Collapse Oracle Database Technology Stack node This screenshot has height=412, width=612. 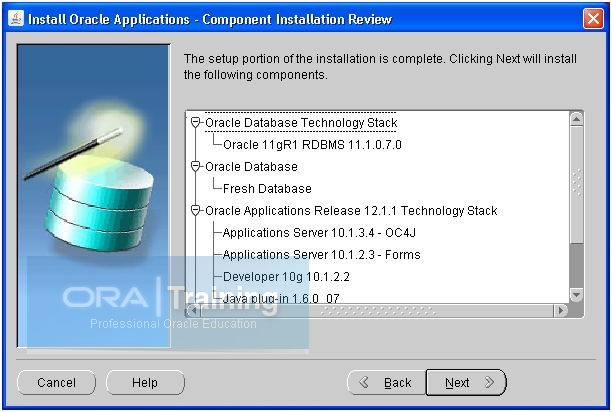(x=196, y=123)
